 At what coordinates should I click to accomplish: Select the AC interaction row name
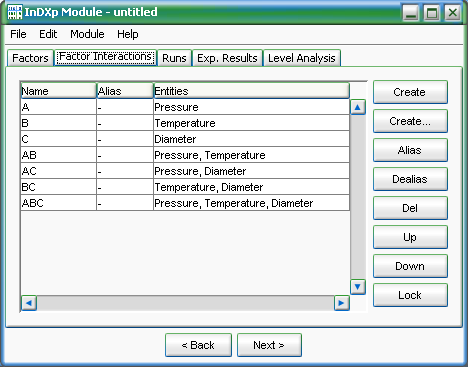pos(58,171)
